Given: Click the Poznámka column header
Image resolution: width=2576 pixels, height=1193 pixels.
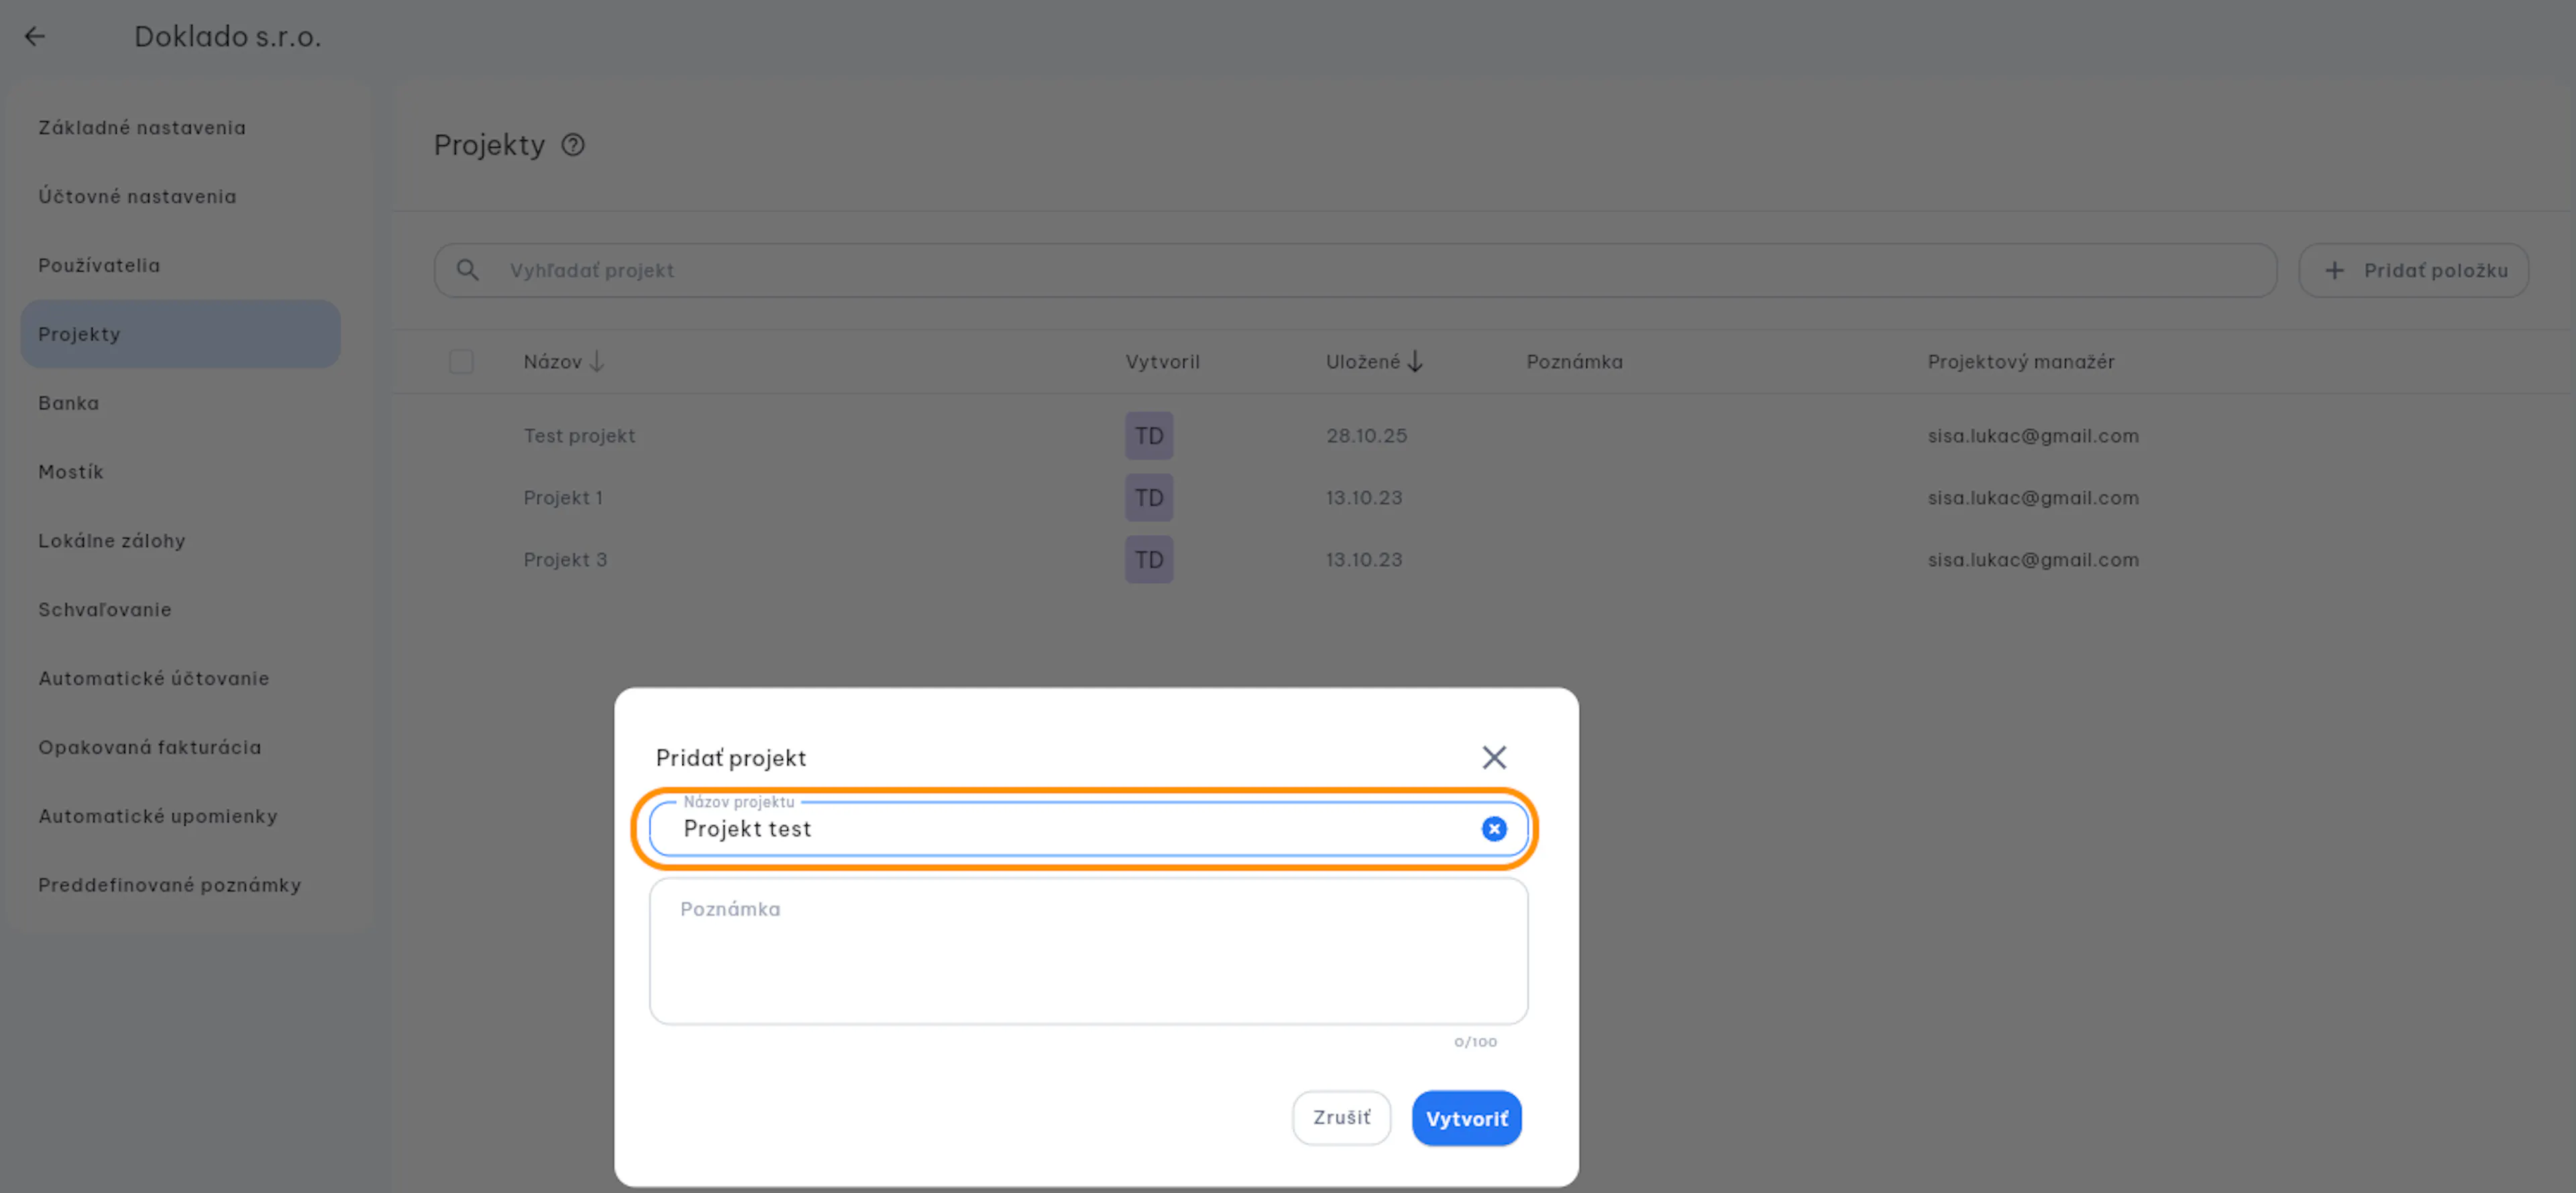Looking at the screenshot, I should click(x=1574, y=361).
